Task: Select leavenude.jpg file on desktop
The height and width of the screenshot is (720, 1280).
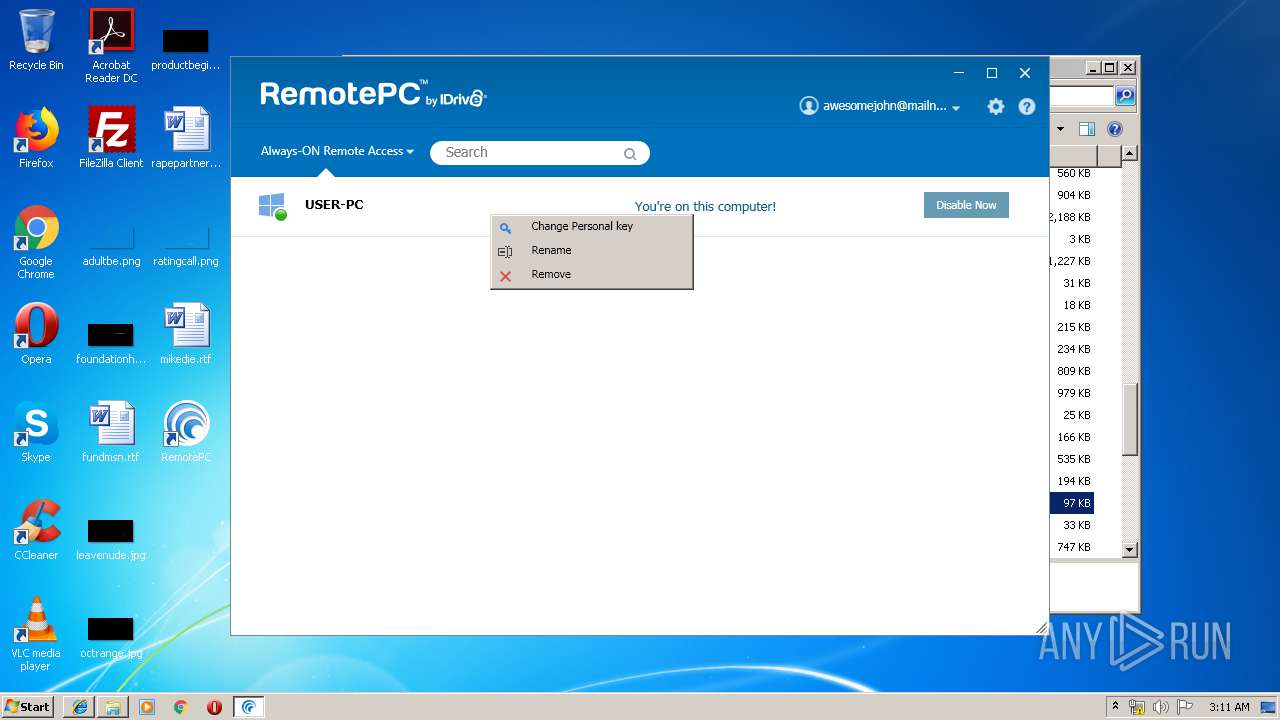Action: click(x=111, y=538)
